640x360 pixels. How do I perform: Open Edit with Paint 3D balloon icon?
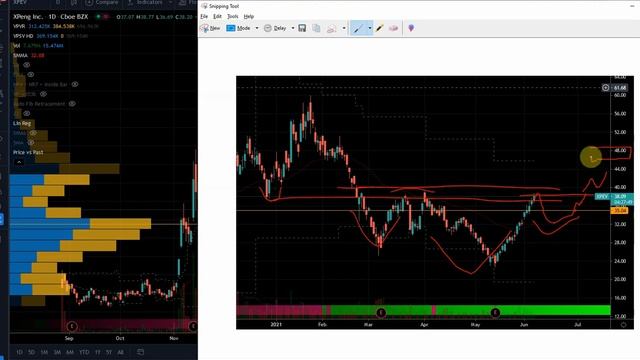411,28
